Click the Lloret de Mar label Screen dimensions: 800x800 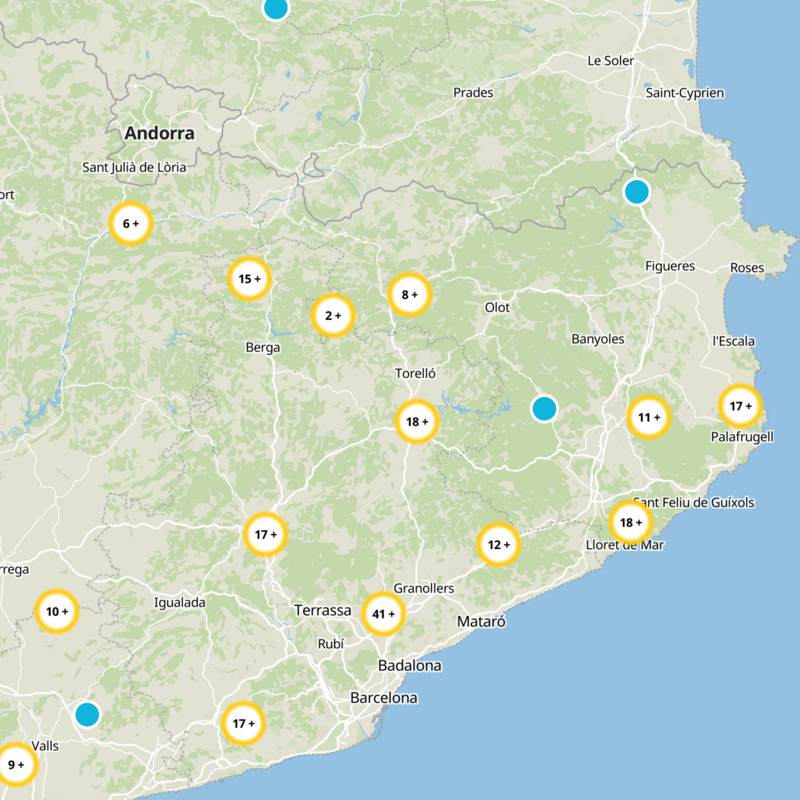(x=625, y=545)
